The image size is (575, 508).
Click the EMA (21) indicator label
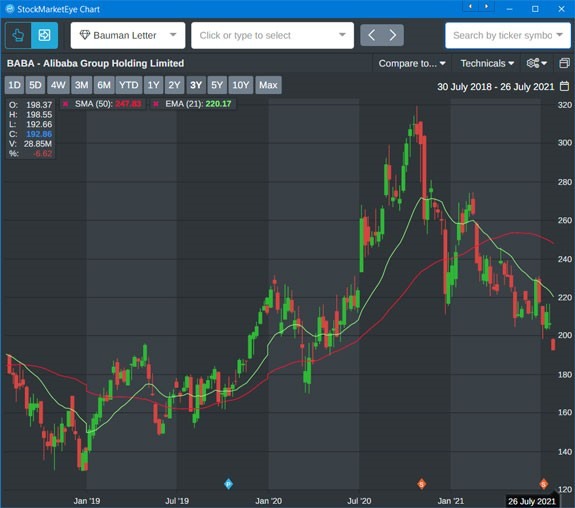tap(184, 104)
